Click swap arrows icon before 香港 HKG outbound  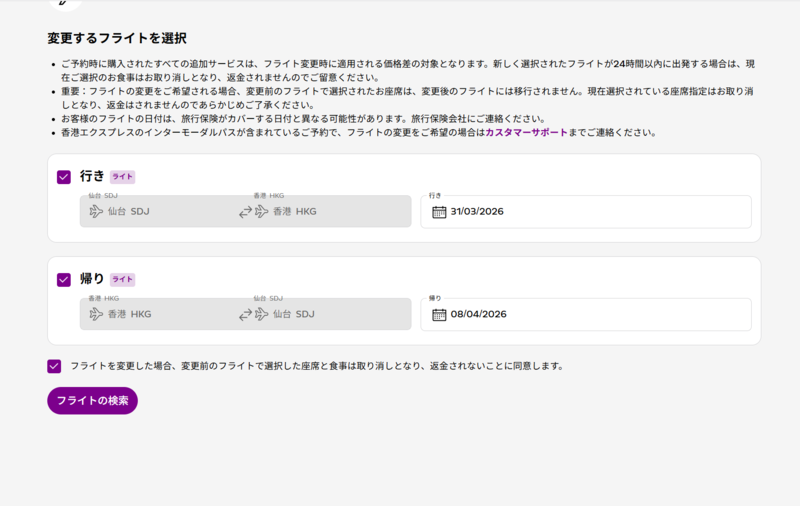tap(245, 212)
